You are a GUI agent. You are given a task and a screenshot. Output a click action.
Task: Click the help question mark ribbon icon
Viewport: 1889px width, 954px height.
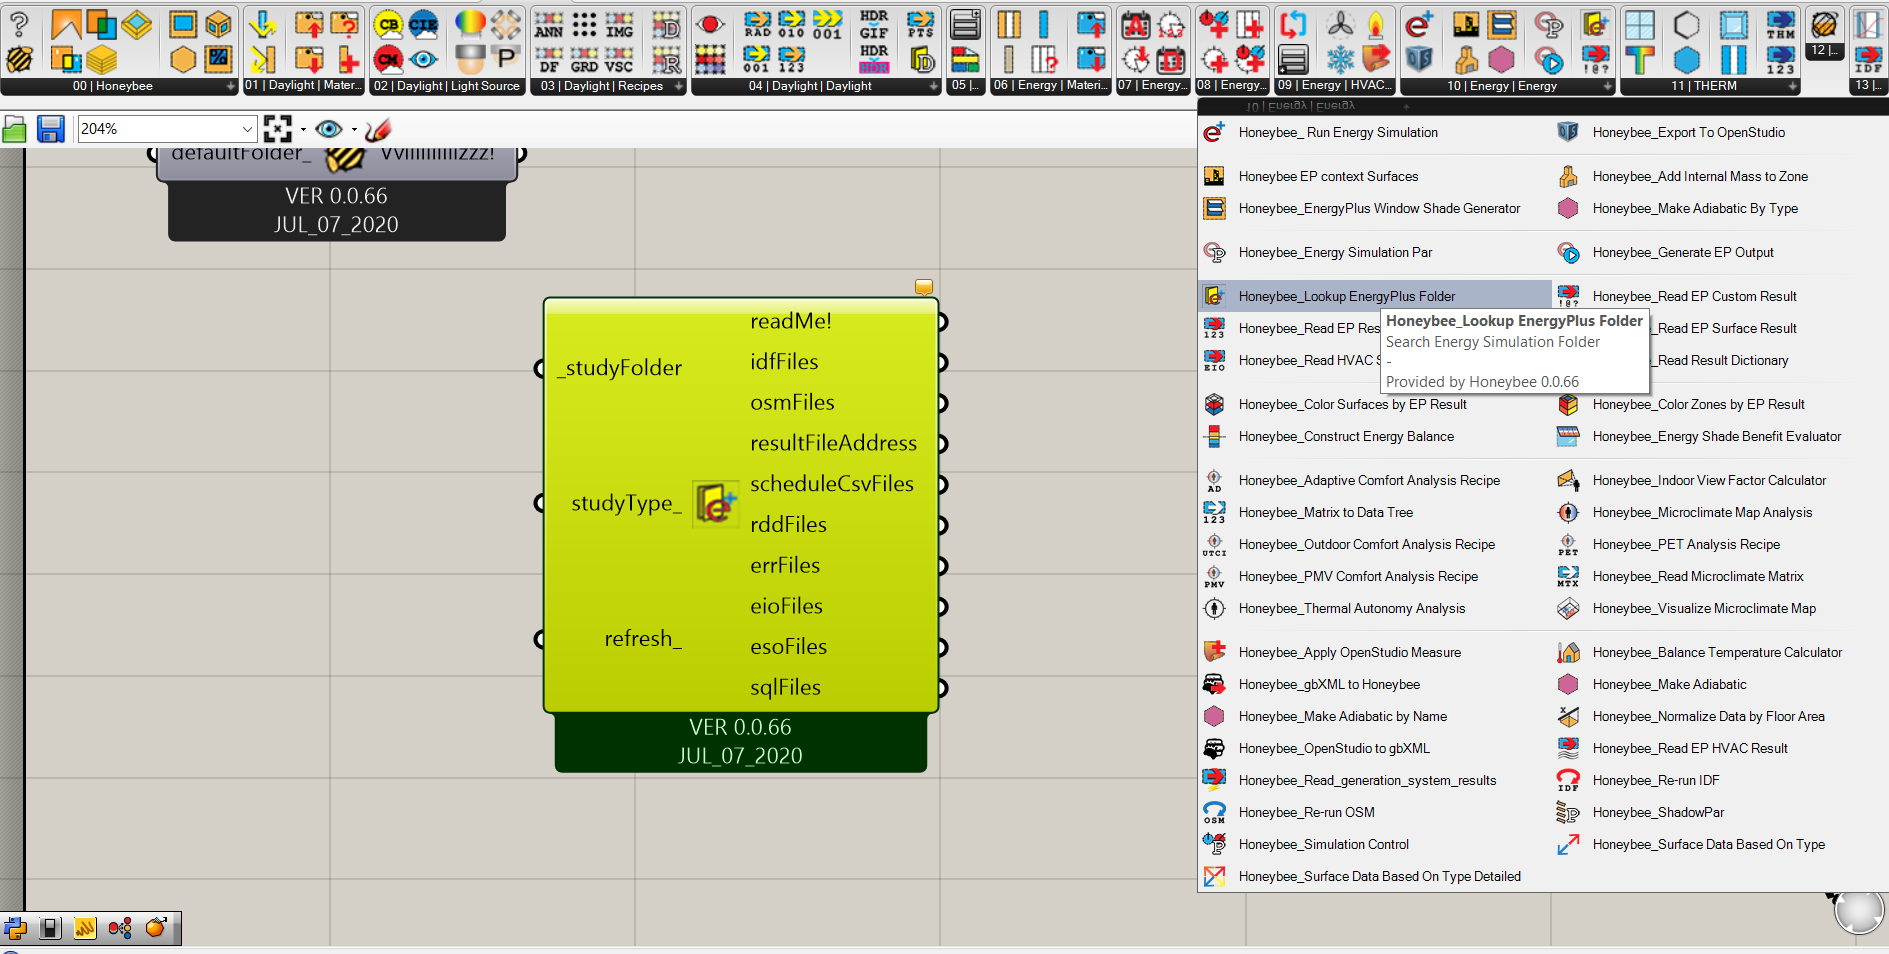[19, 24]
